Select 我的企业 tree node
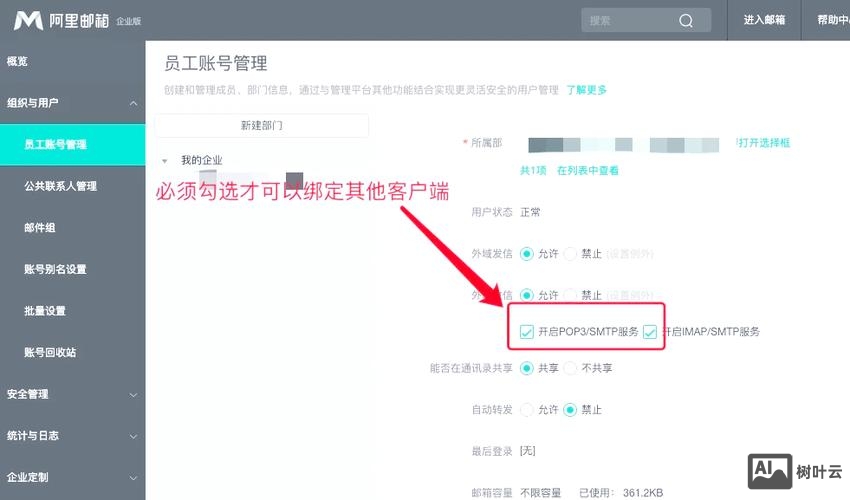This screenshot has width=850, height=500. [x=202, y=161]
